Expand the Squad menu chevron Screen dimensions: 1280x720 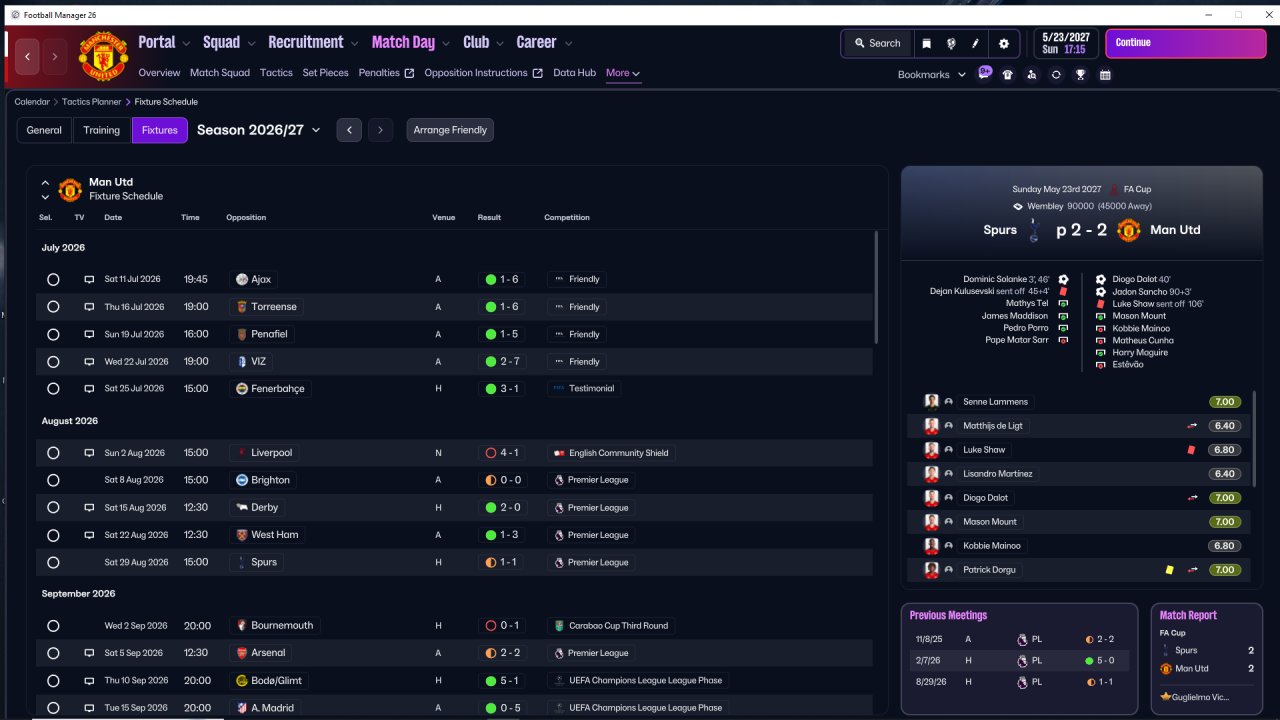251,43
